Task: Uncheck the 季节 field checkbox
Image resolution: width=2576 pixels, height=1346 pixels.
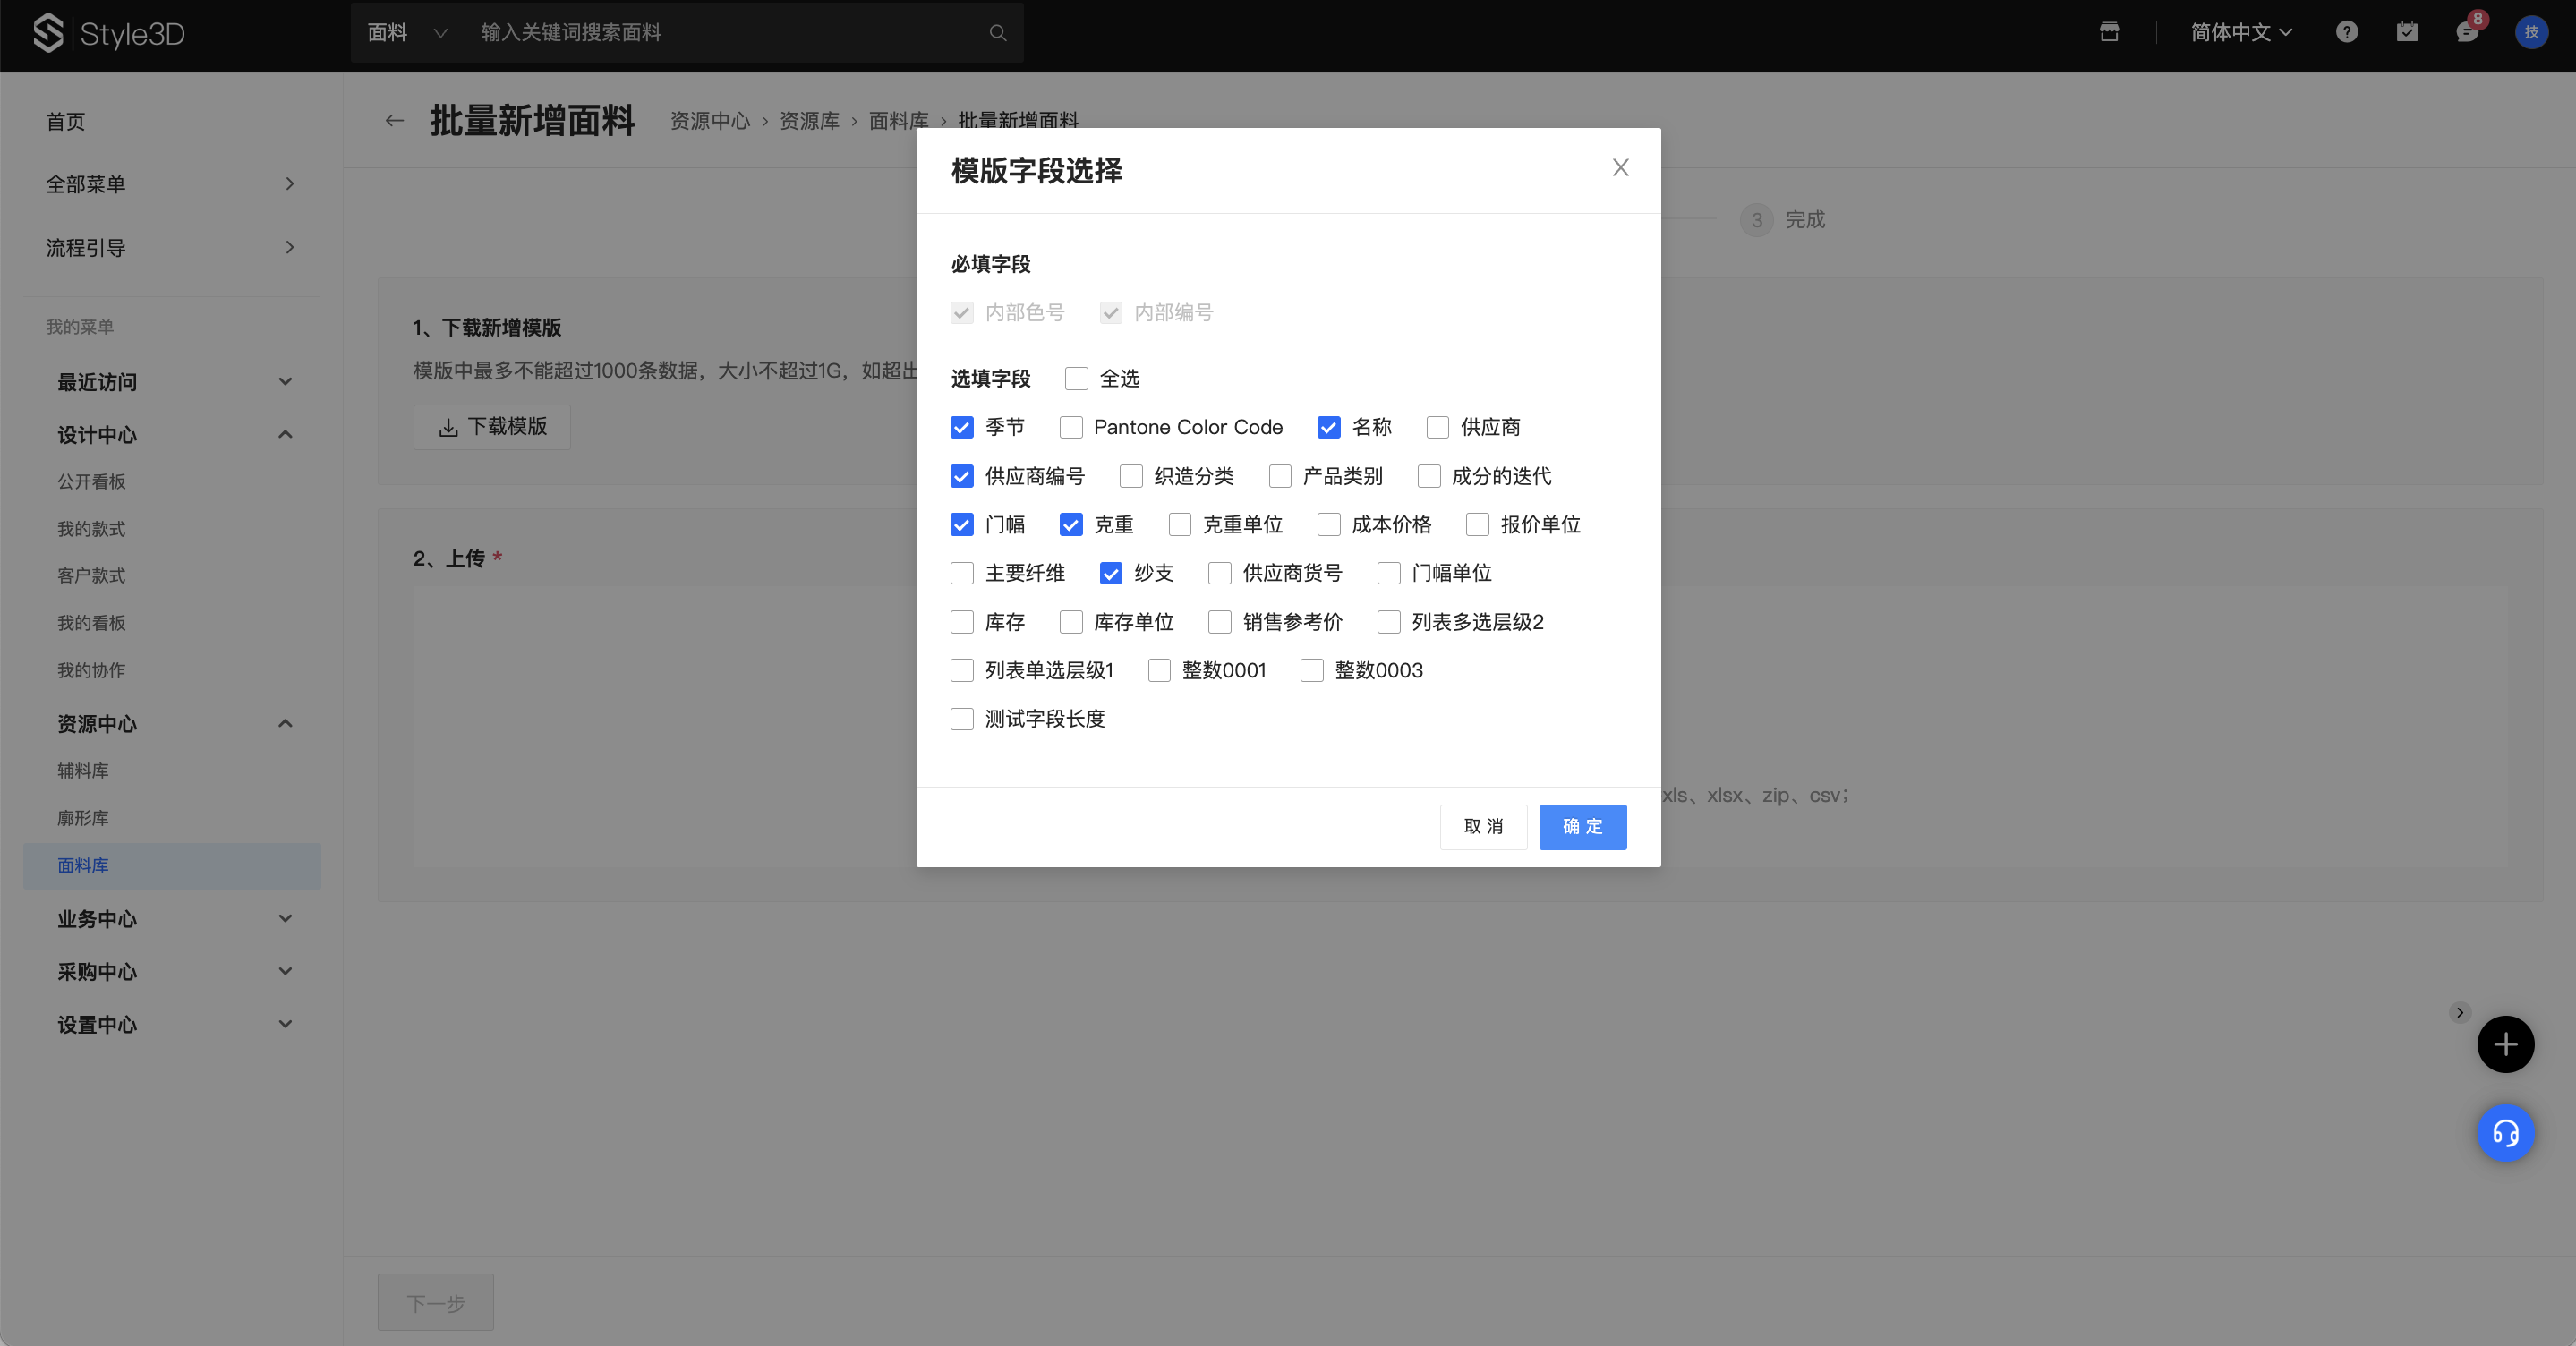Action: [962, 428]
